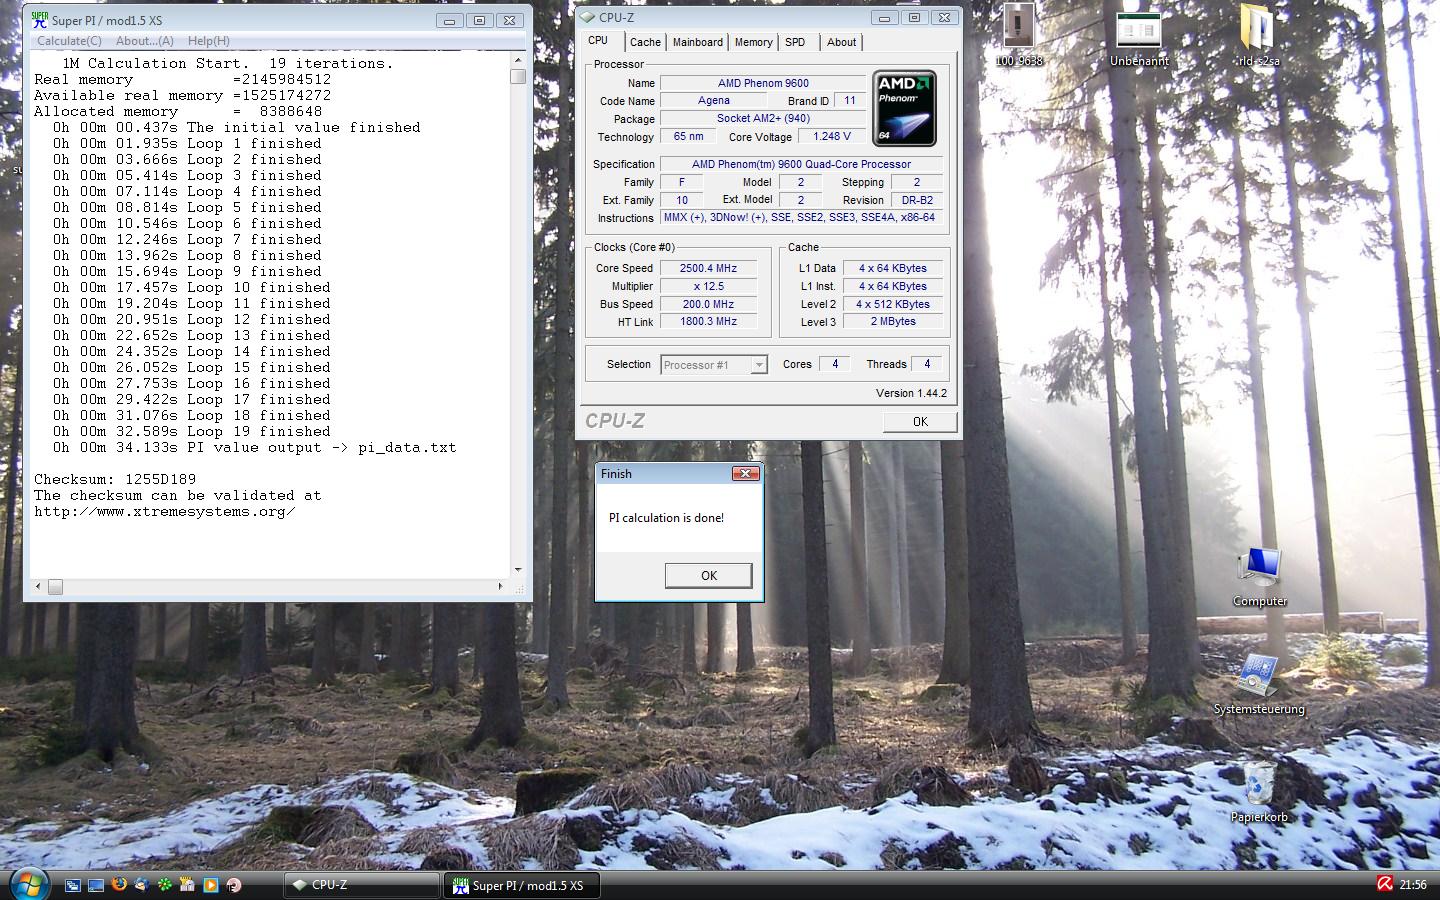The width and height of the screenshot is (1440, 900).
Task: Select the CPU tab in CPU-Z
Action: pyautogui.click(x=598, y=41)
